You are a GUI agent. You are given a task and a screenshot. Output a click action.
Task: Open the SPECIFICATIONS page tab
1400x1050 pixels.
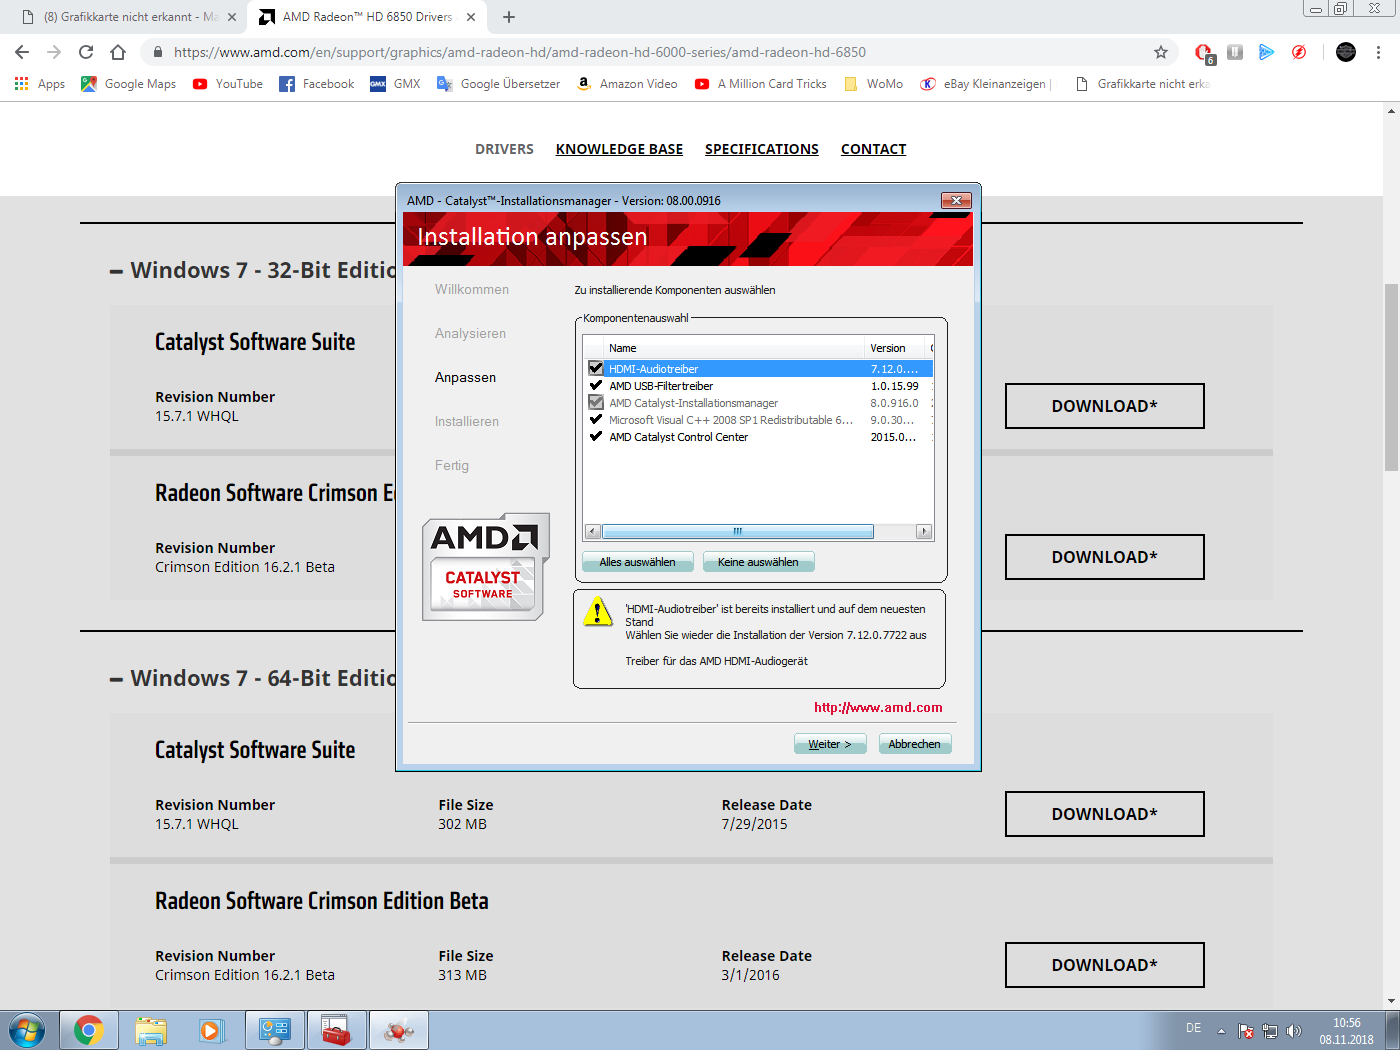click(x=761, y=149)
